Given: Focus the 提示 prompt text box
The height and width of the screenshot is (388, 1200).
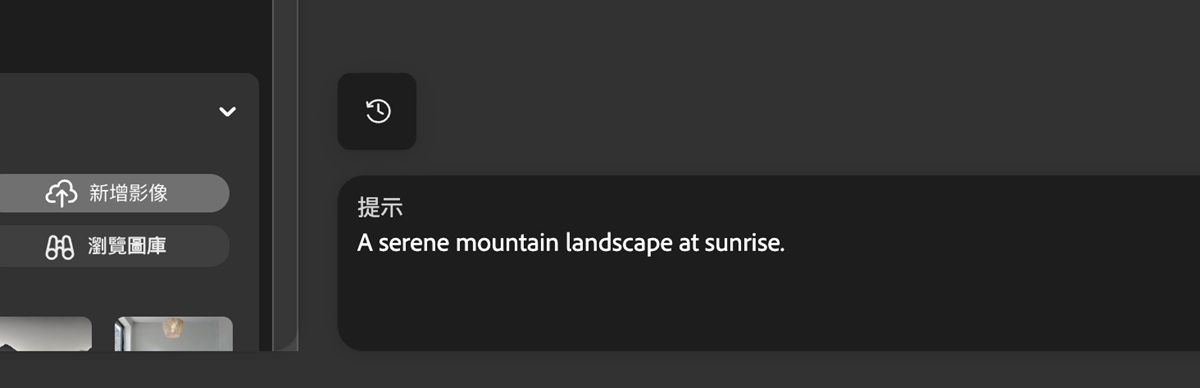Looking at the screenshot, I should pyautogui.click(x=769, y=263).
